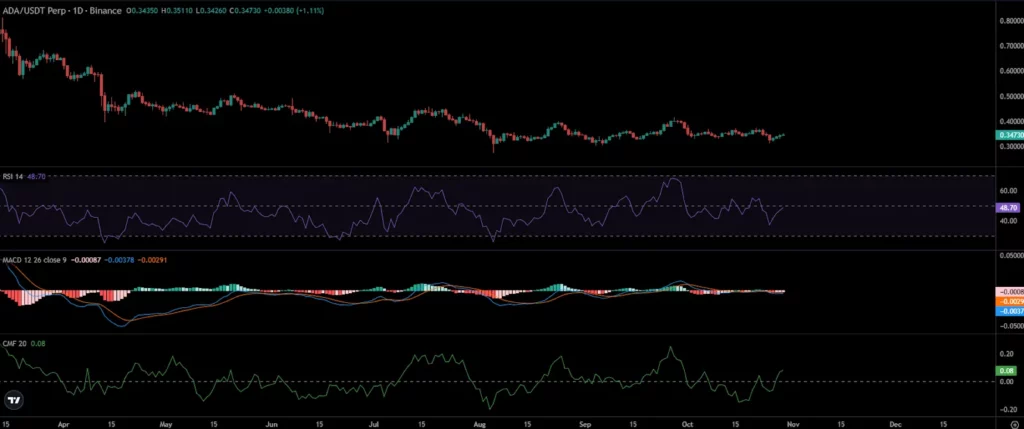Click the 0.70000 price scale label
1024x429 pixels.
click(1011, 46)
